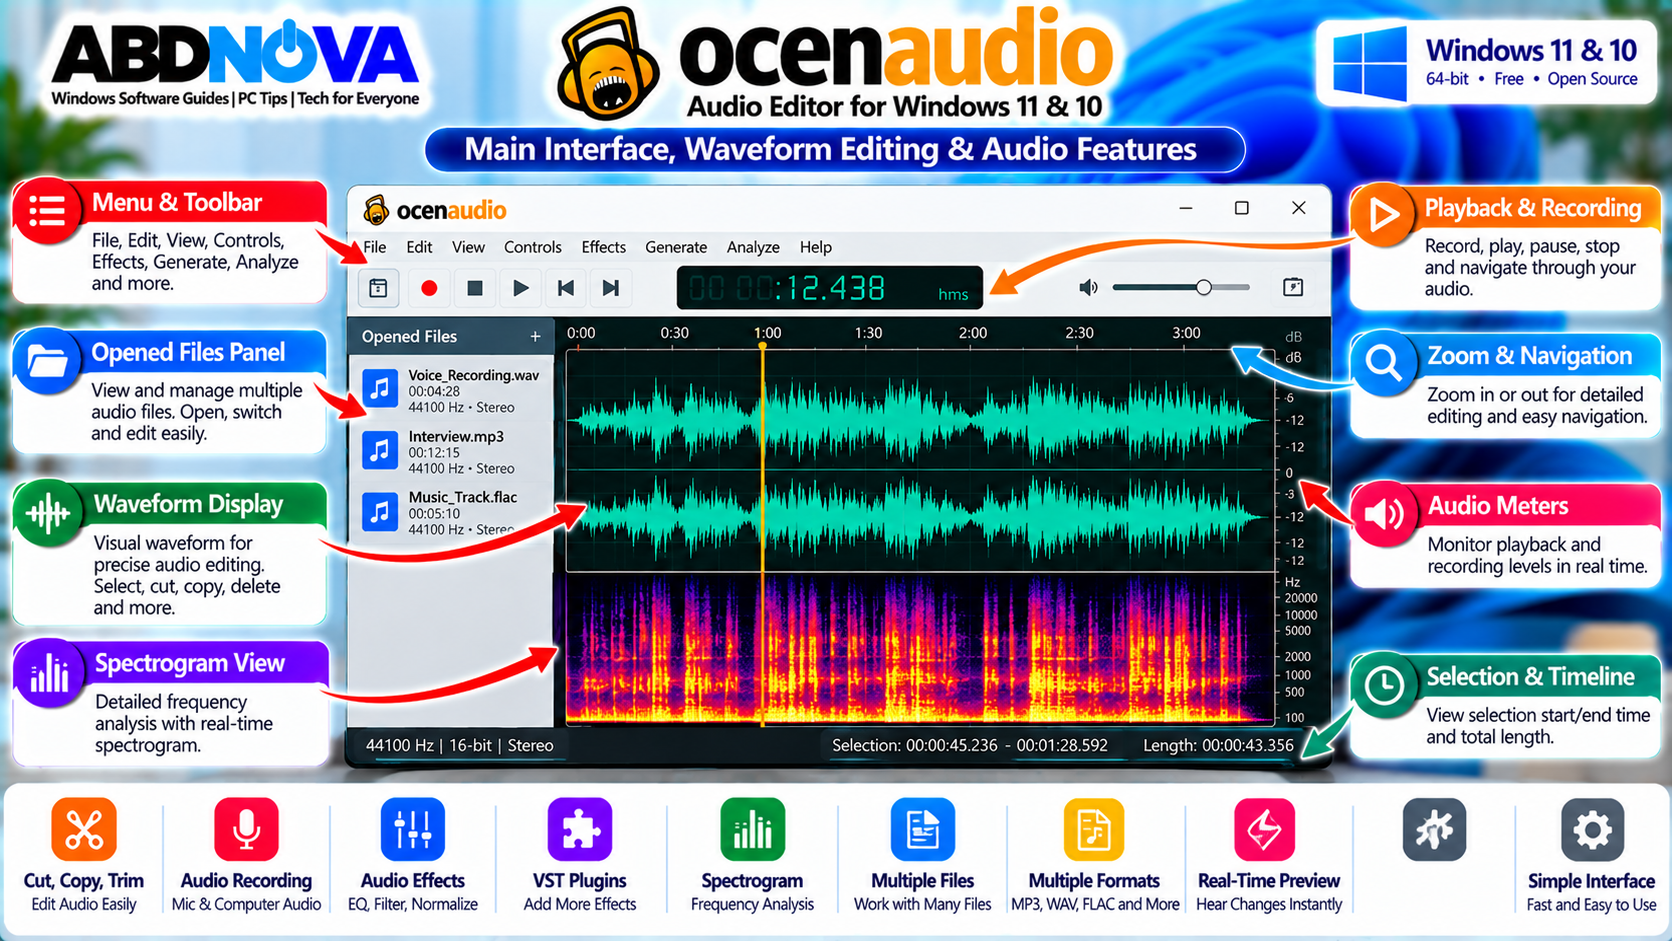1672x941 pixels.
Task: Open the Controls menu
Action: (x=533, y=247)
